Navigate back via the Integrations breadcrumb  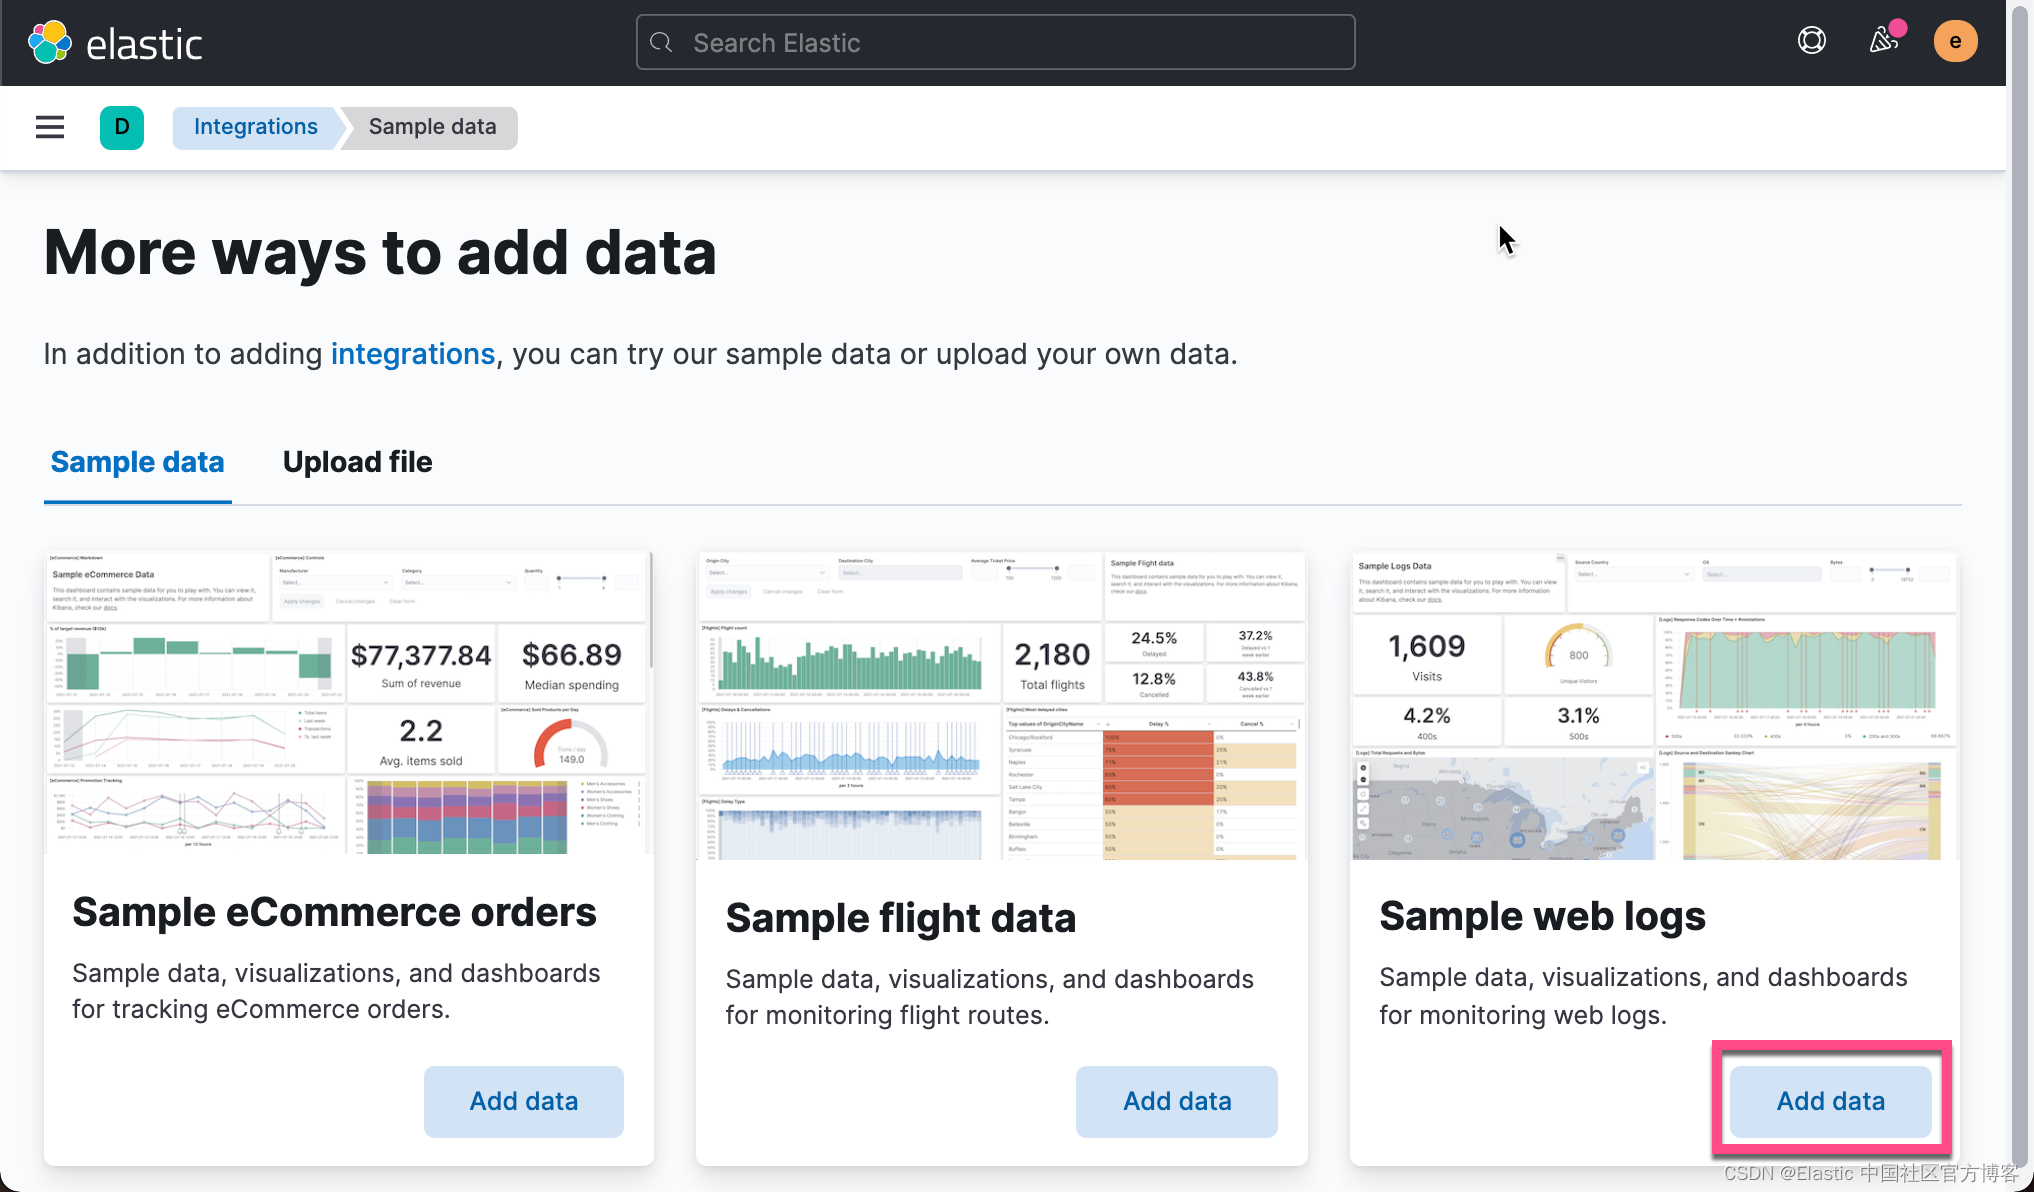coord(255,127)
